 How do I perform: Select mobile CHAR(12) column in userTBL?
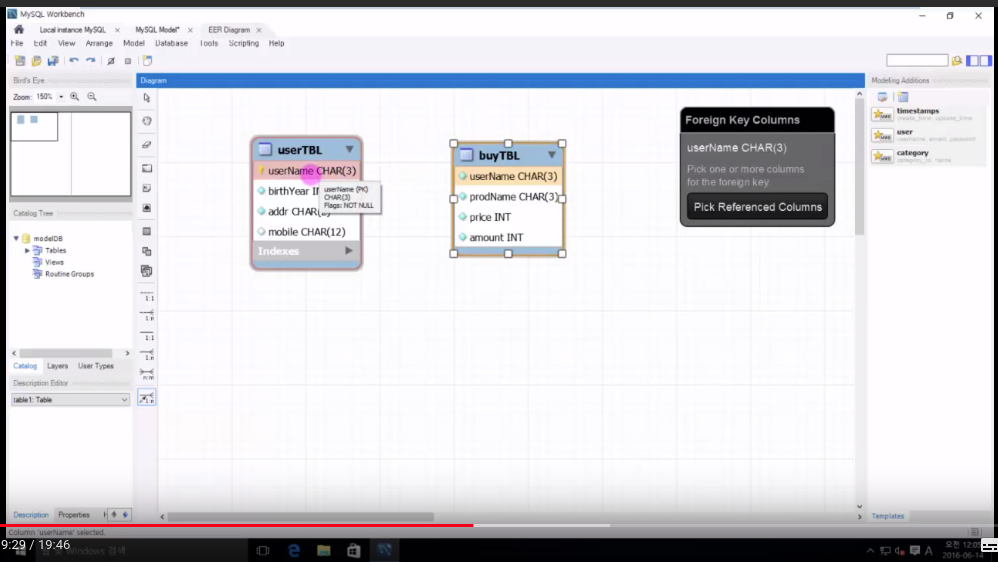pyautogui.click(x=306, y=232)
